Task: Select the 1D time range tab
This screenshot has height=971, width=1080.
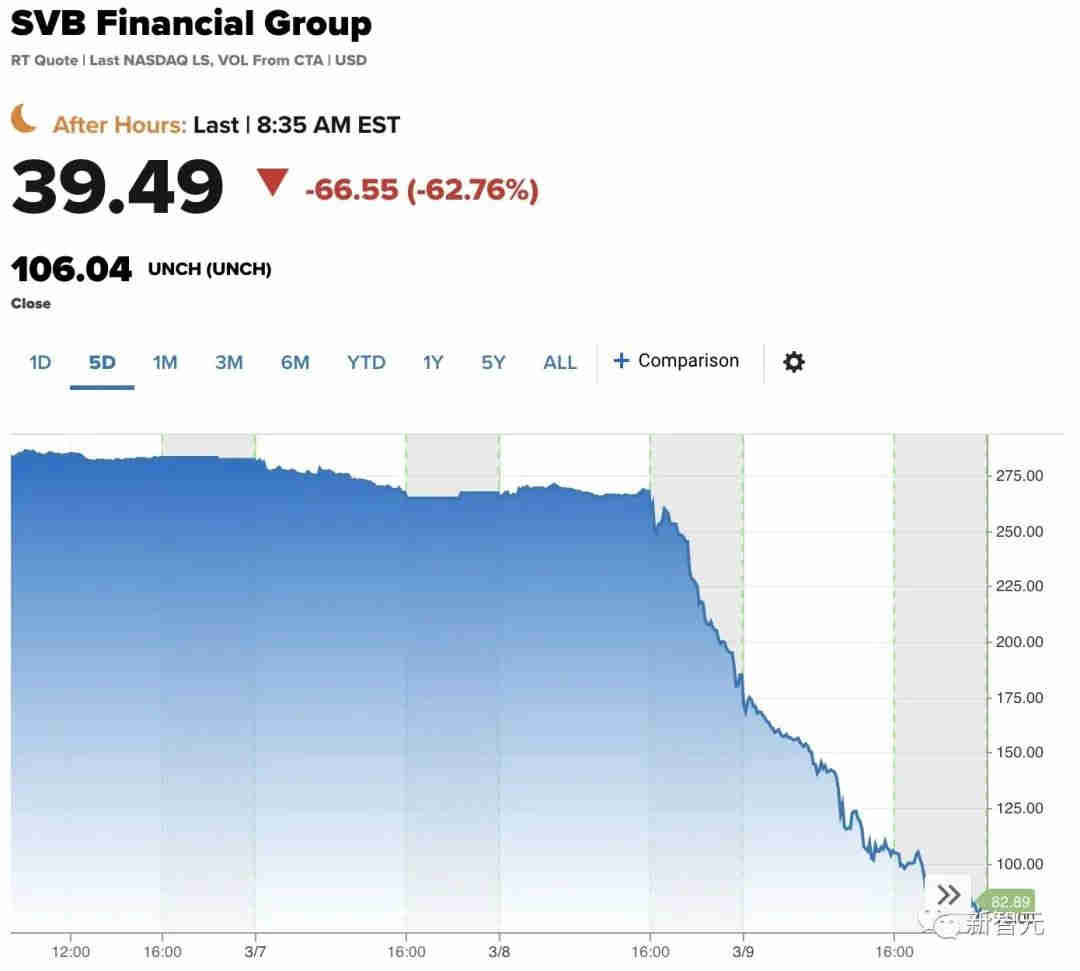Action: tap(40, 362)
